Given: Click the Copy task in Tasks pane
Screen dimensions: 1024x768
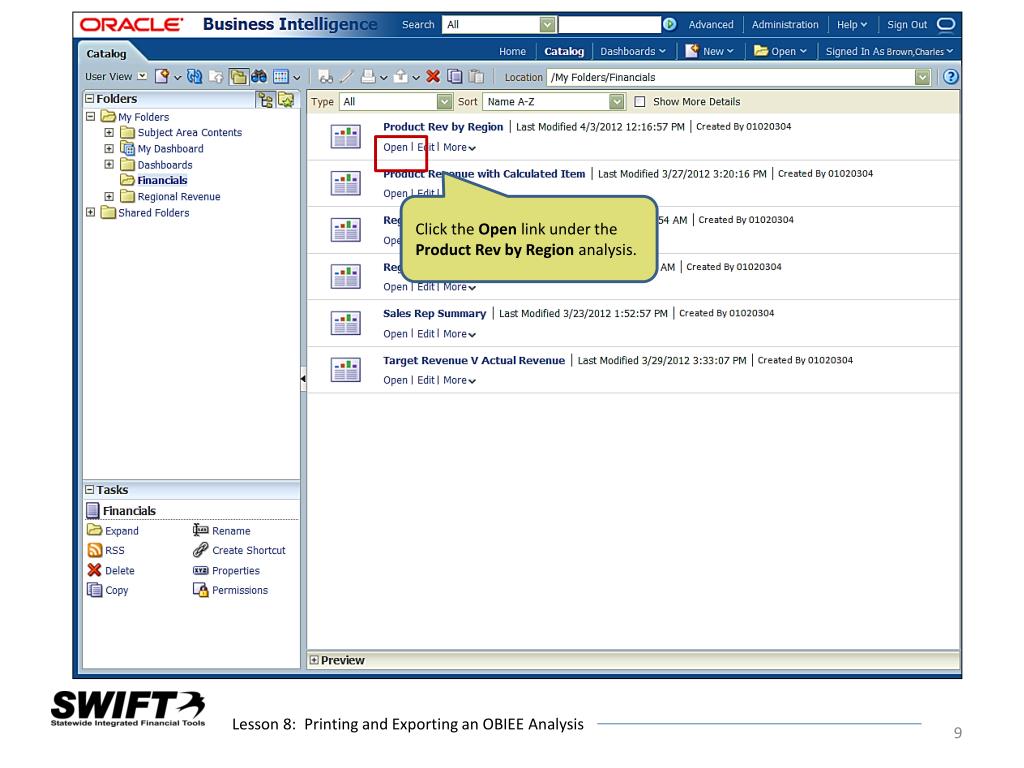Looking at the screenshot, I should click(108, 590).
